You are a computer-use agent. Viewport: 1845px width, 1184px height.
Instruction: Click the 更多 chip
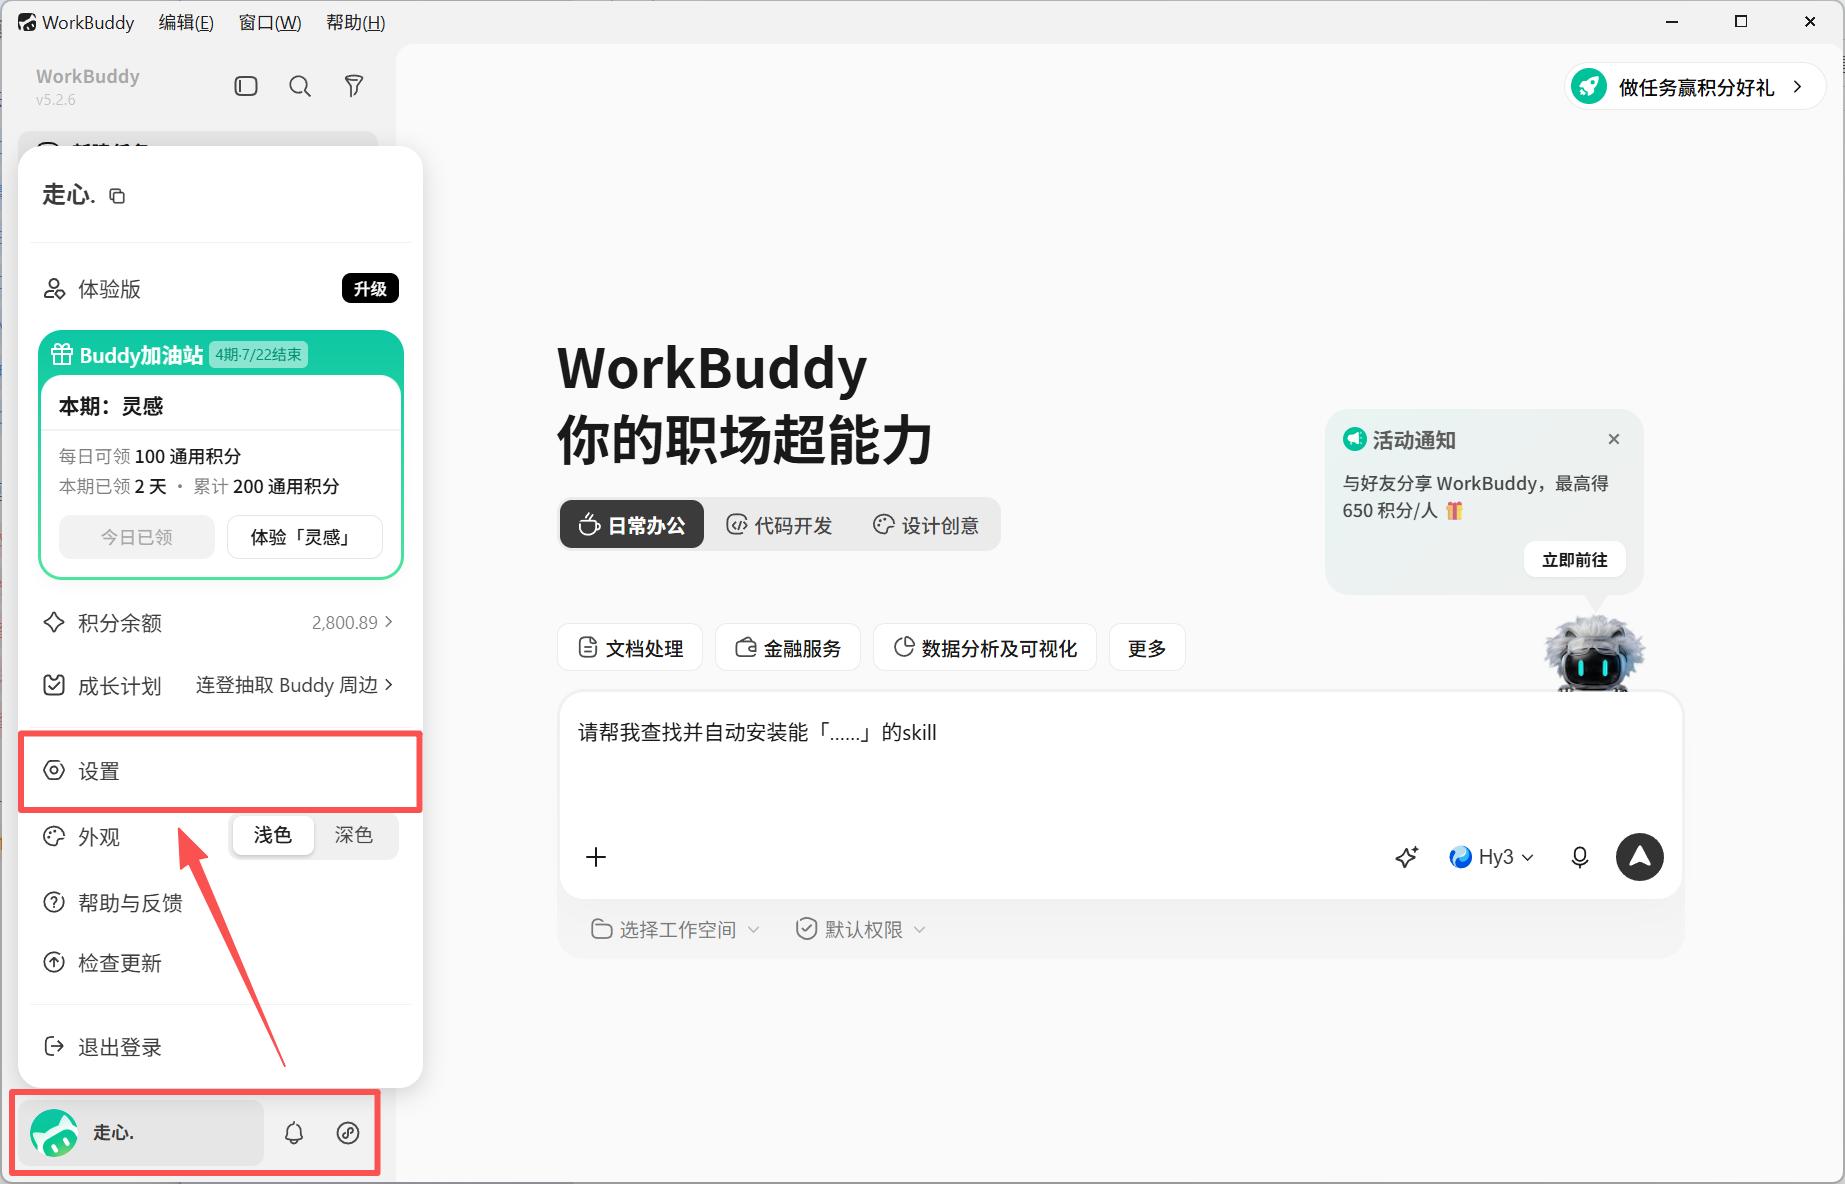1147,648
